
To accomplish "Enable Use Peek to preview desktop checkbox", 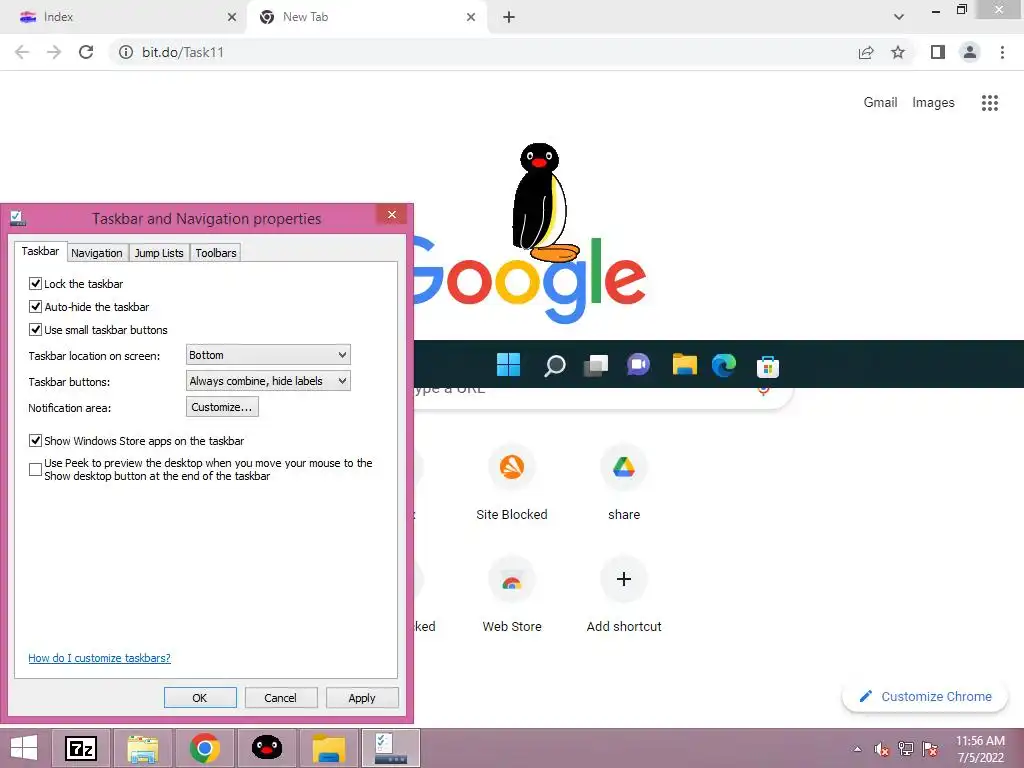I will click(x=35, y=470).
